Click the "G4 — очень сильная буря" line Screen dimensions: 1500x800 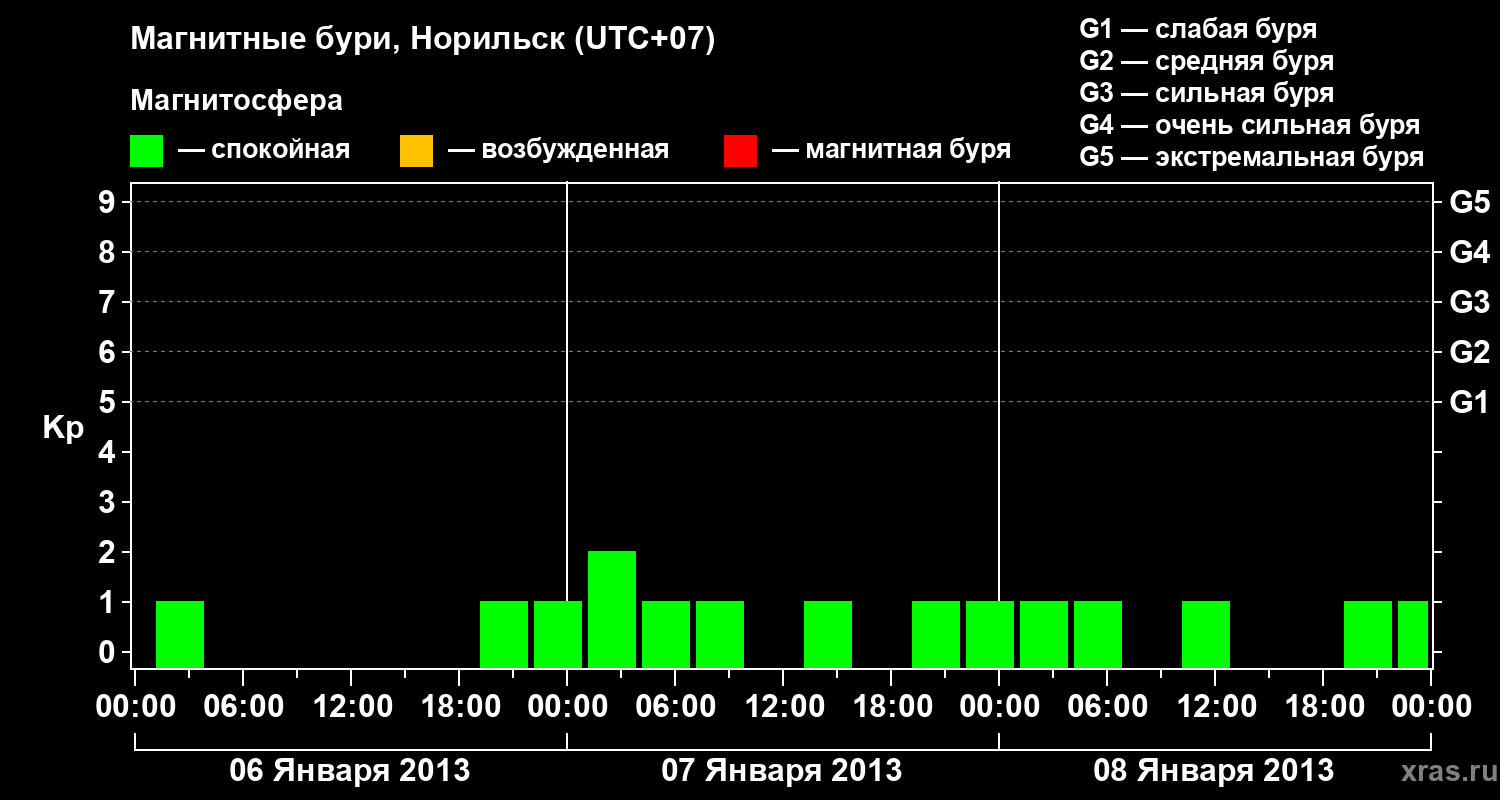click(x=1249, y=125)
